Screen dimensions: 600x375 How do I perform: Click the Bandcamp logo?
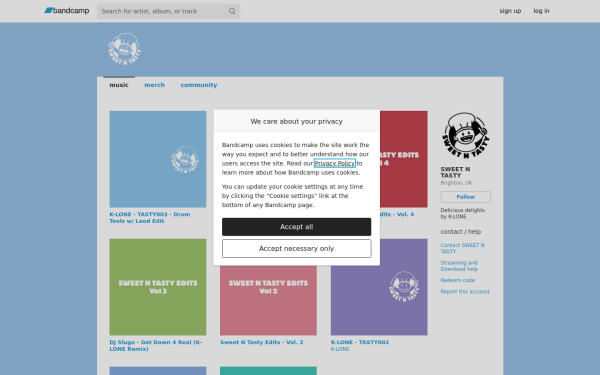[67, 11]
